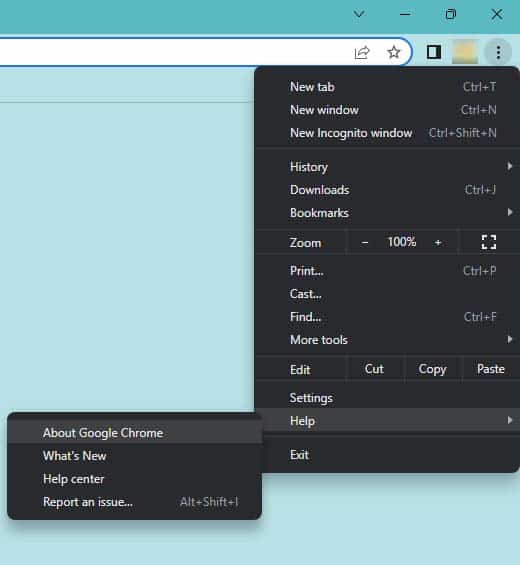
Task: Click the blurred profile avatar
Action: click(x=465, y=52)
